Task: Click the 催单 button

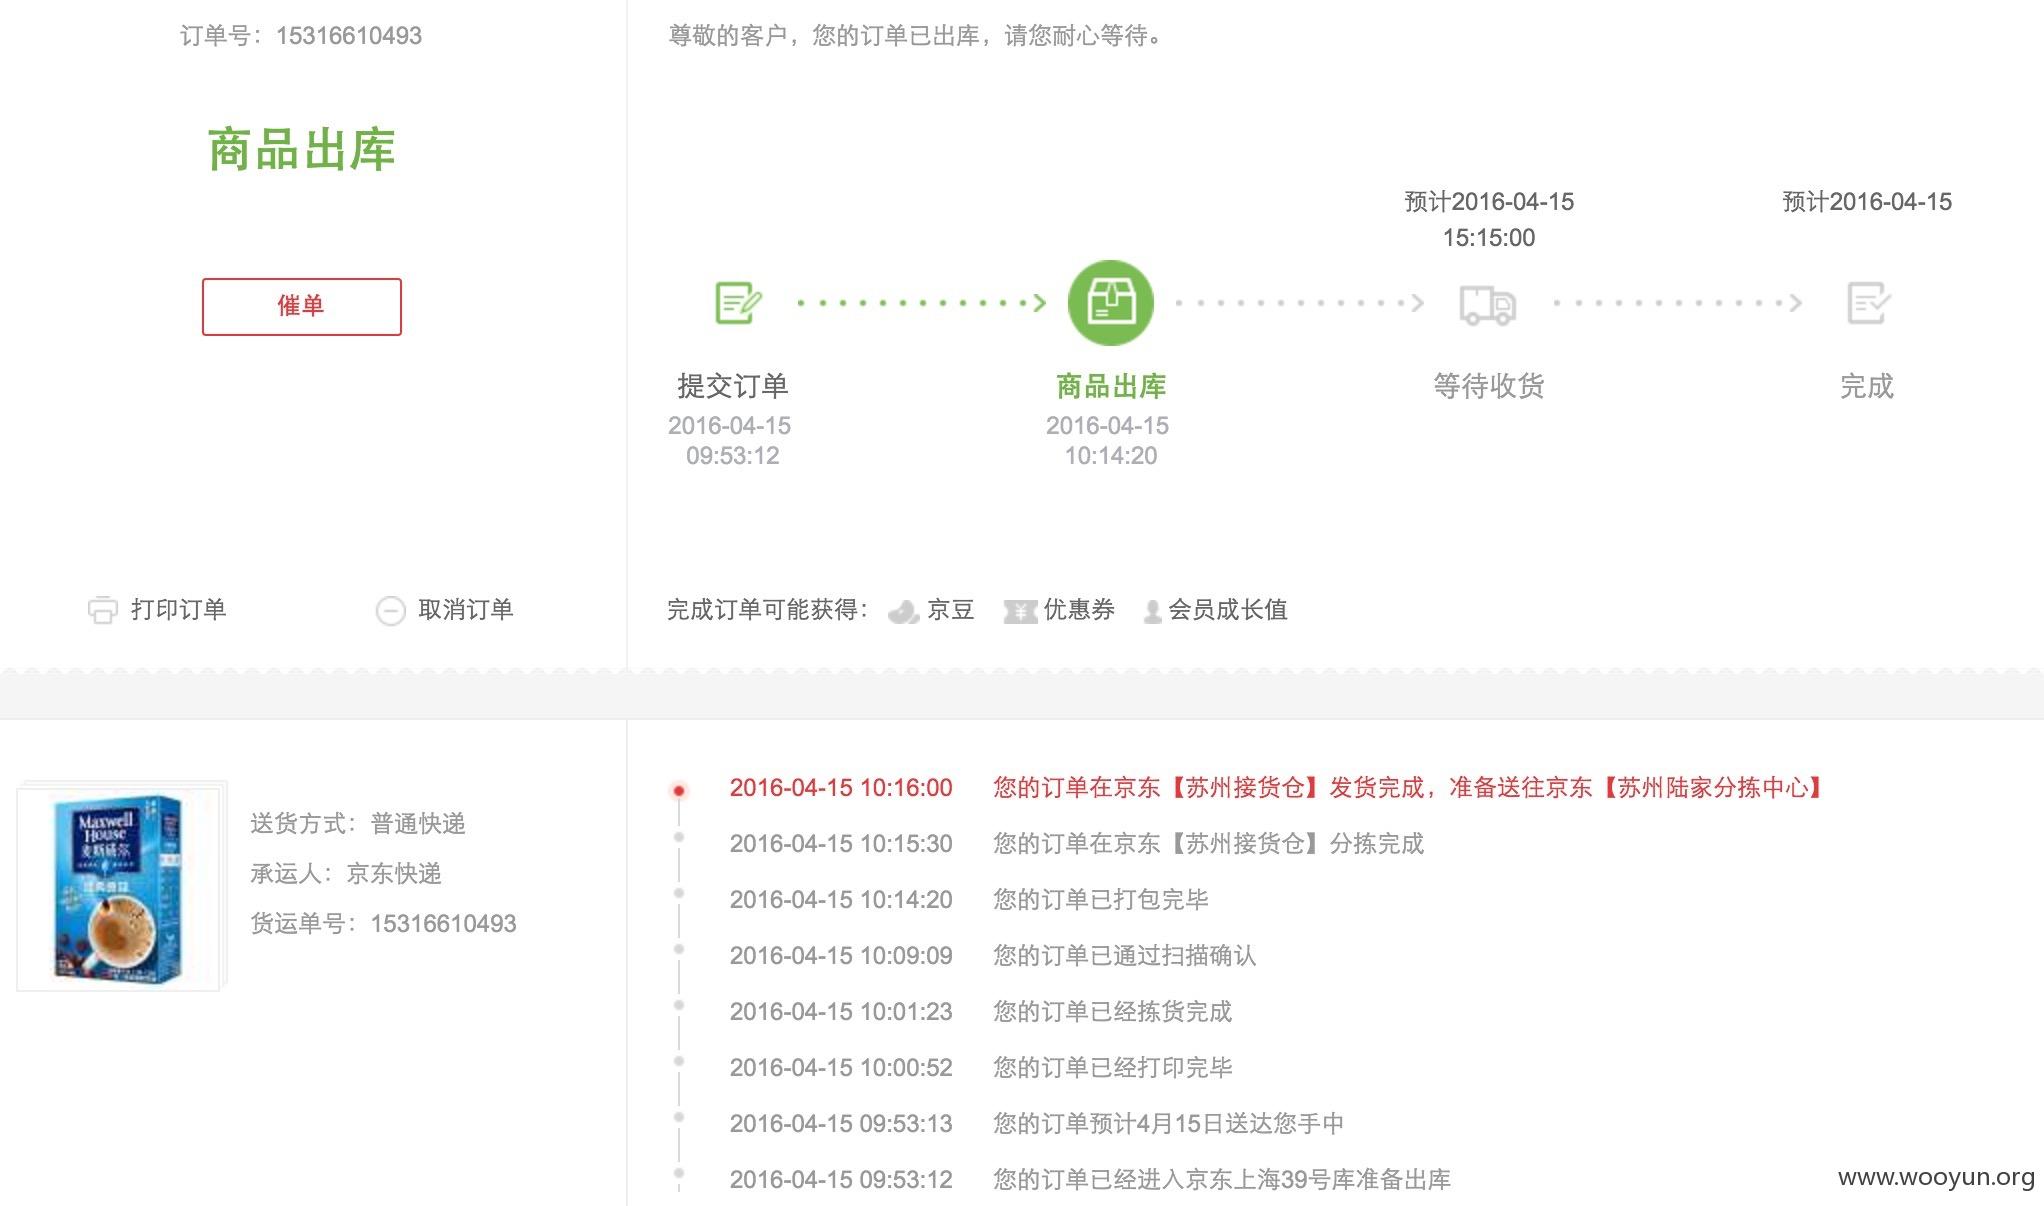Action: click(x=301, y=306)
